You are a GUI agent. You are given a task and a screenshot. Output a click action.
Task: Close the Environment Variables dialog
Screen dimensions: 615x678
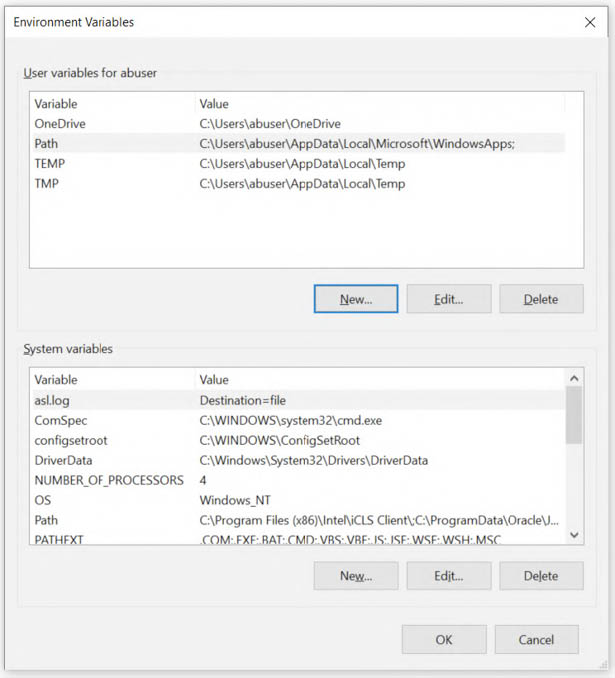tap(588, 22)
